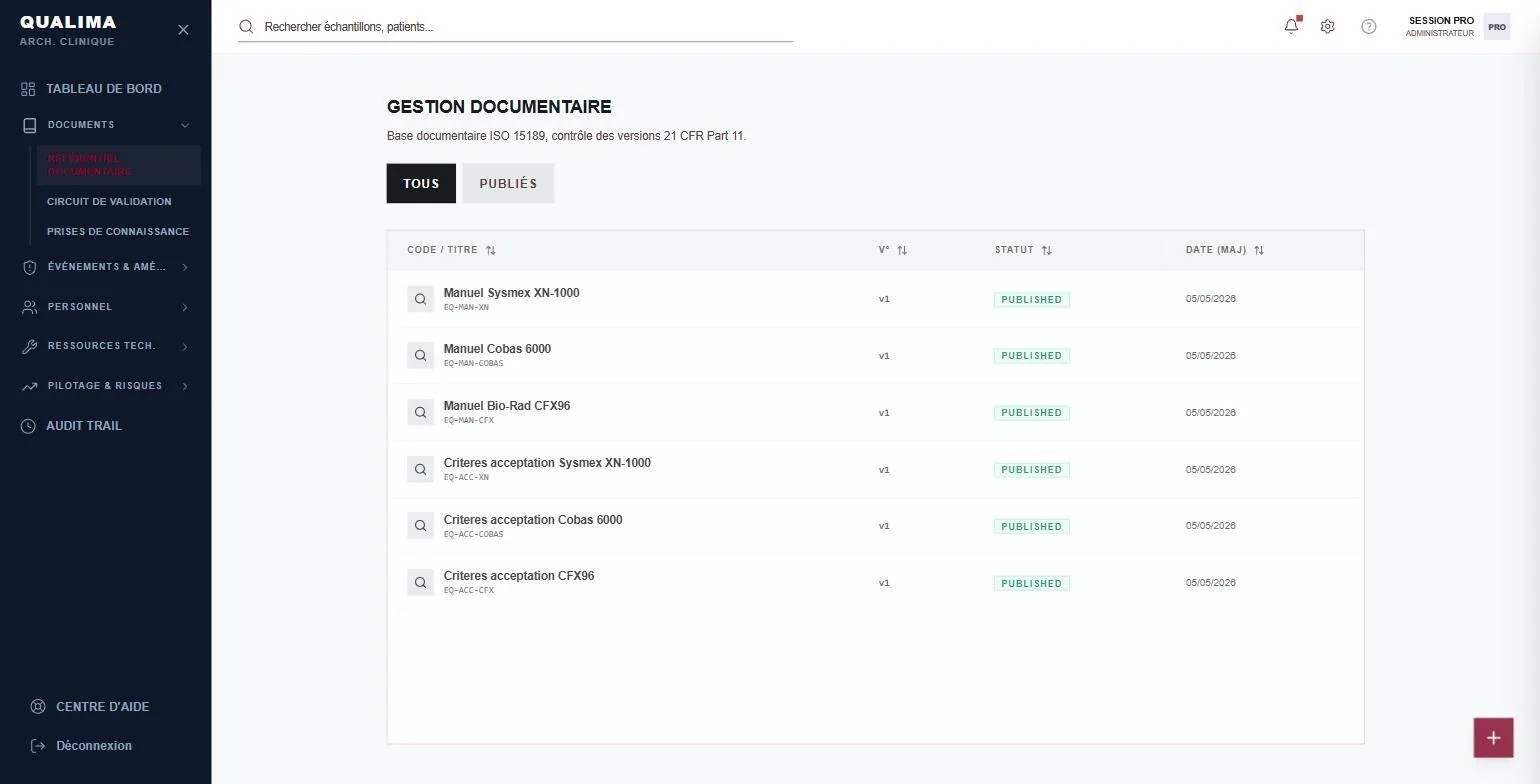Switch to the Publiés tab

pyautogui.click(x=508, y=184)
